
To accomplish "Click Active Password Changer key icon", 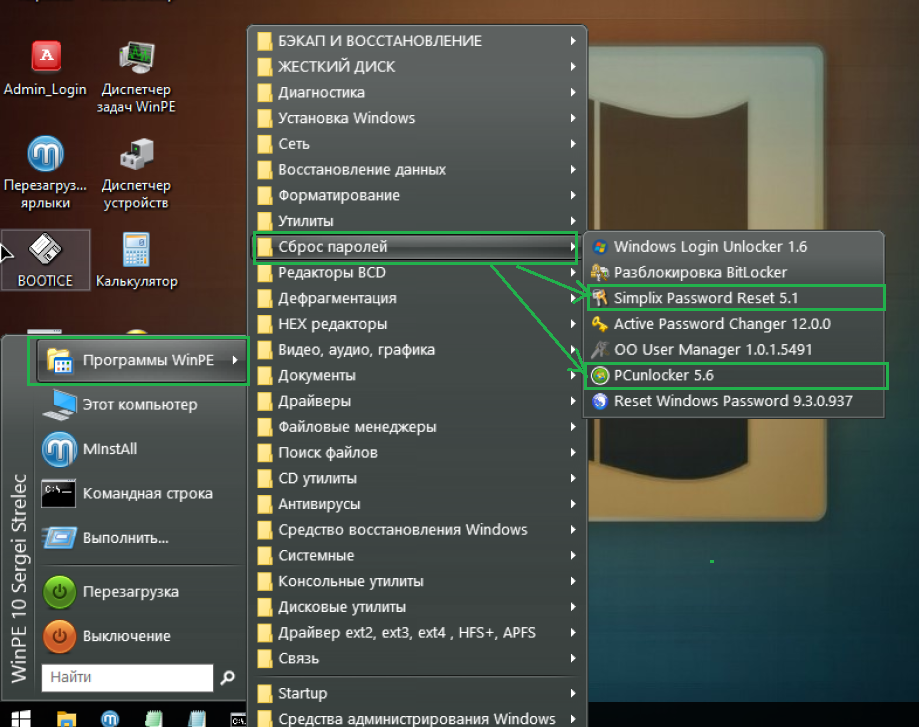I will pyautogui.click(x=600, y=324).
